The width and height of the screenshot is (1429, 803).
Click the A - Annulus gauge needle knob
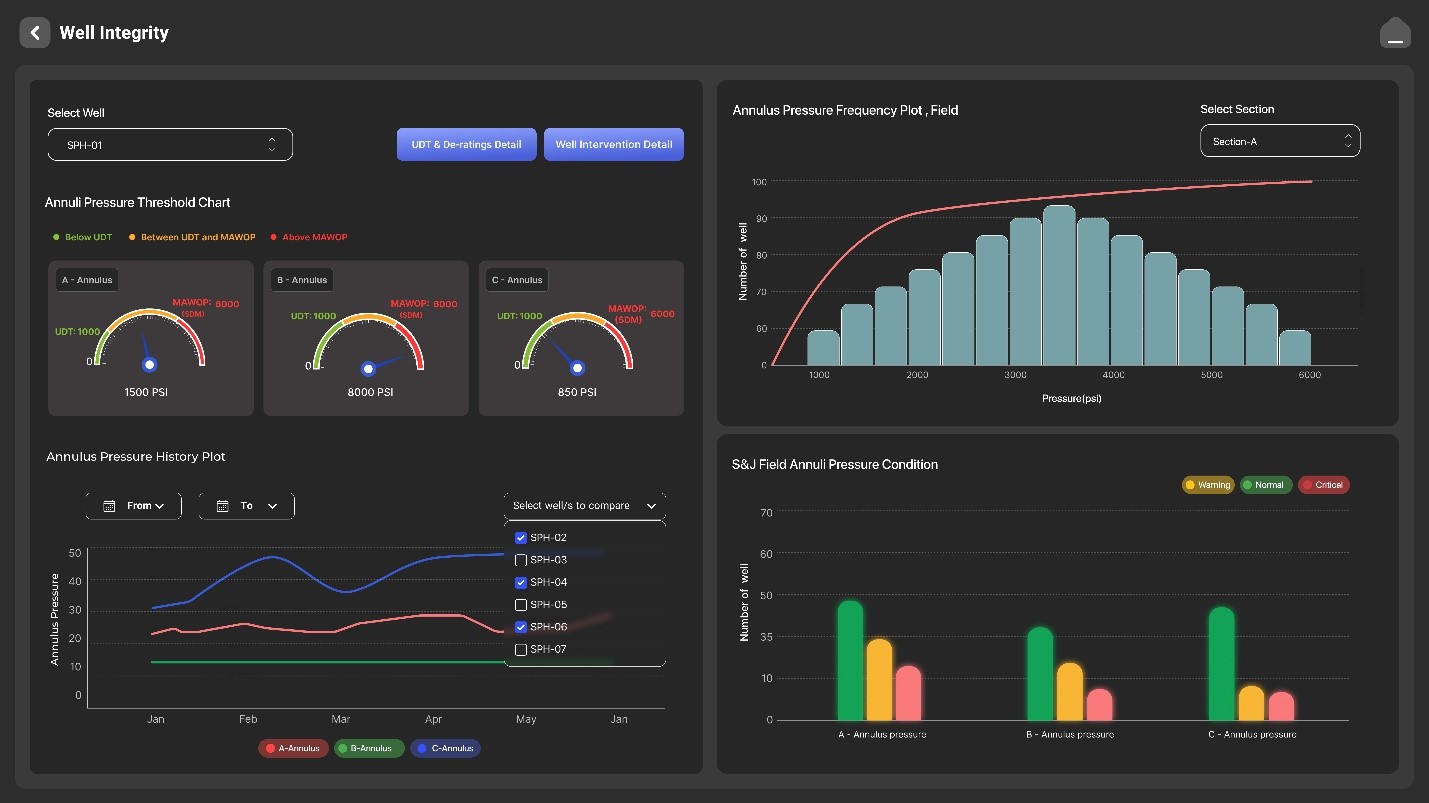150,366
